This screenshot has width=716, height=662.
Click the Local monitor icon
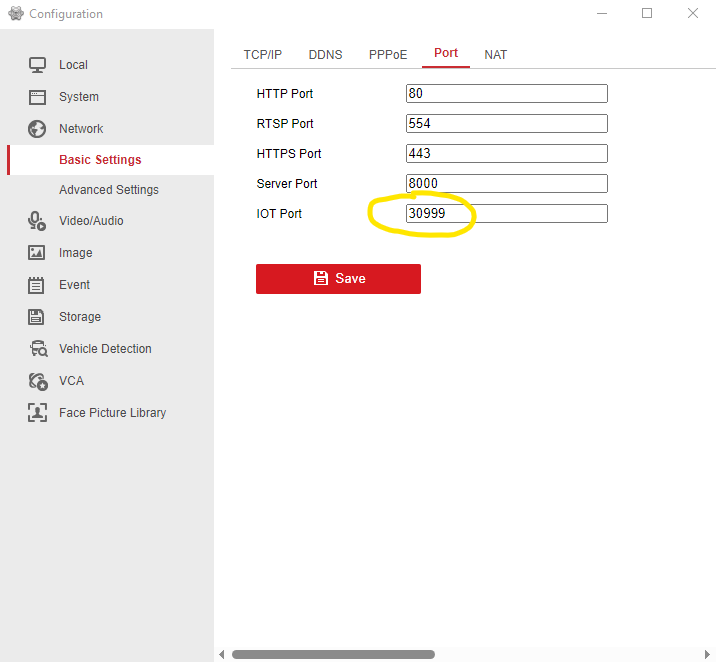point(37,65)
